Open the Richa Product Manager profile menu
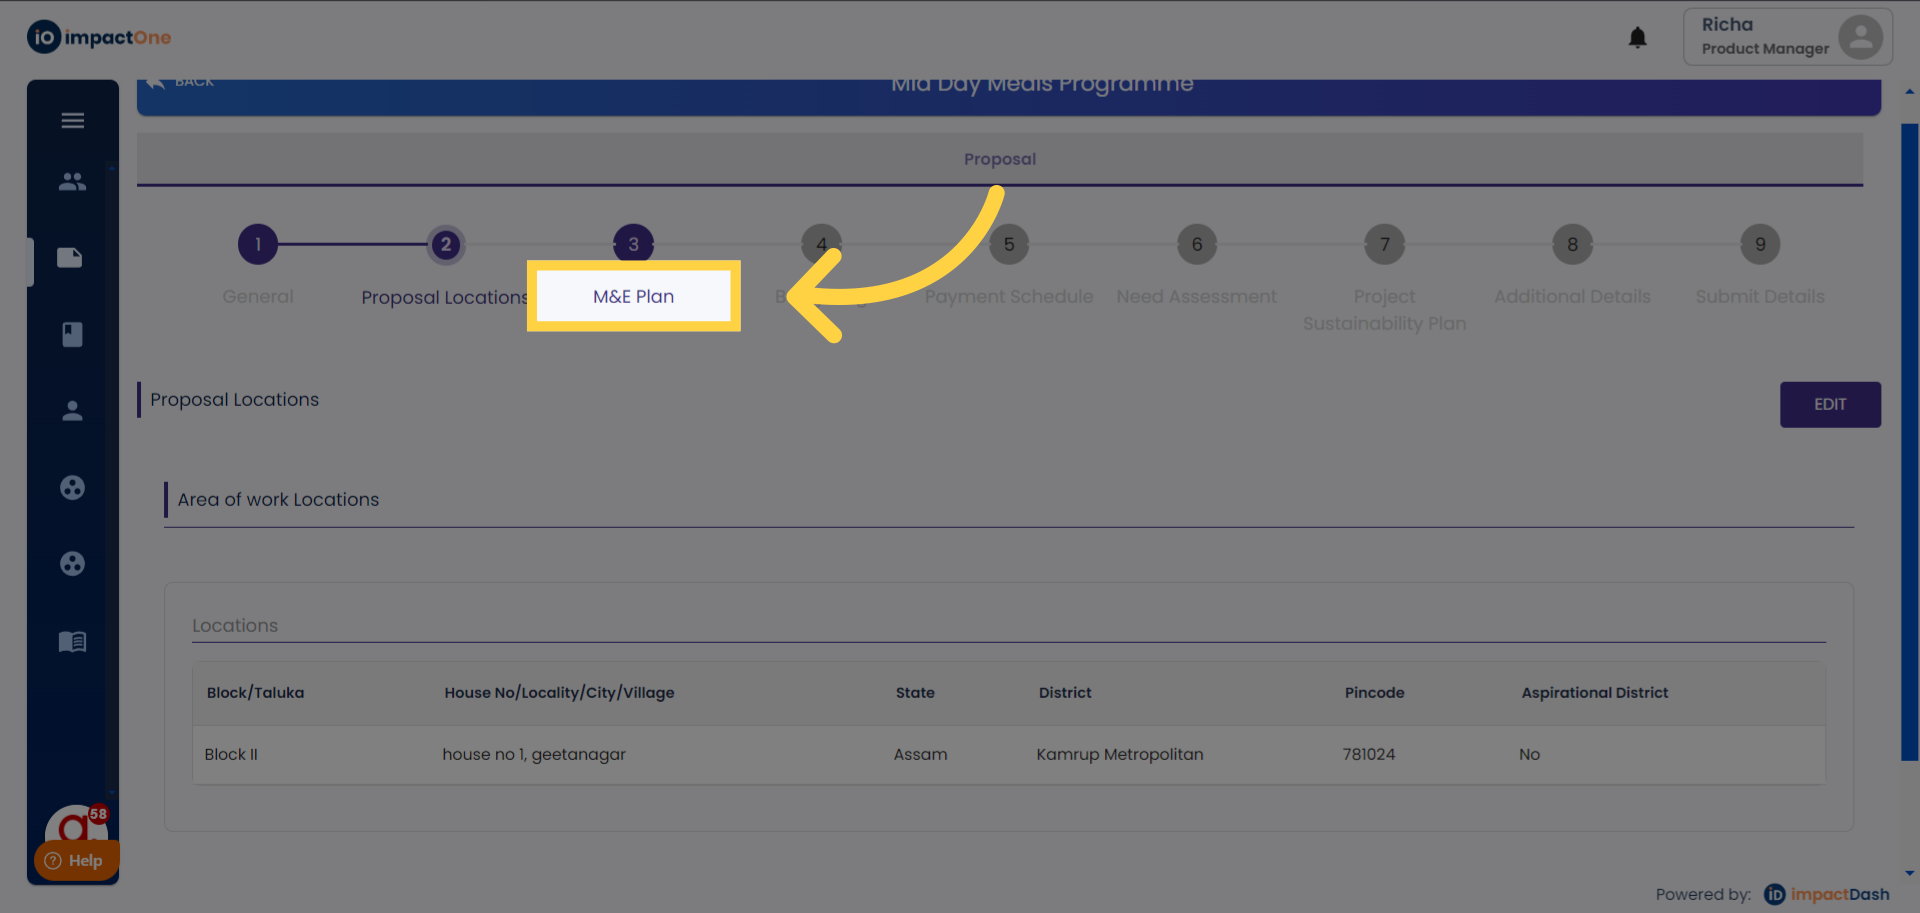The image size is (1920, 913). [x=1787, y=37]
